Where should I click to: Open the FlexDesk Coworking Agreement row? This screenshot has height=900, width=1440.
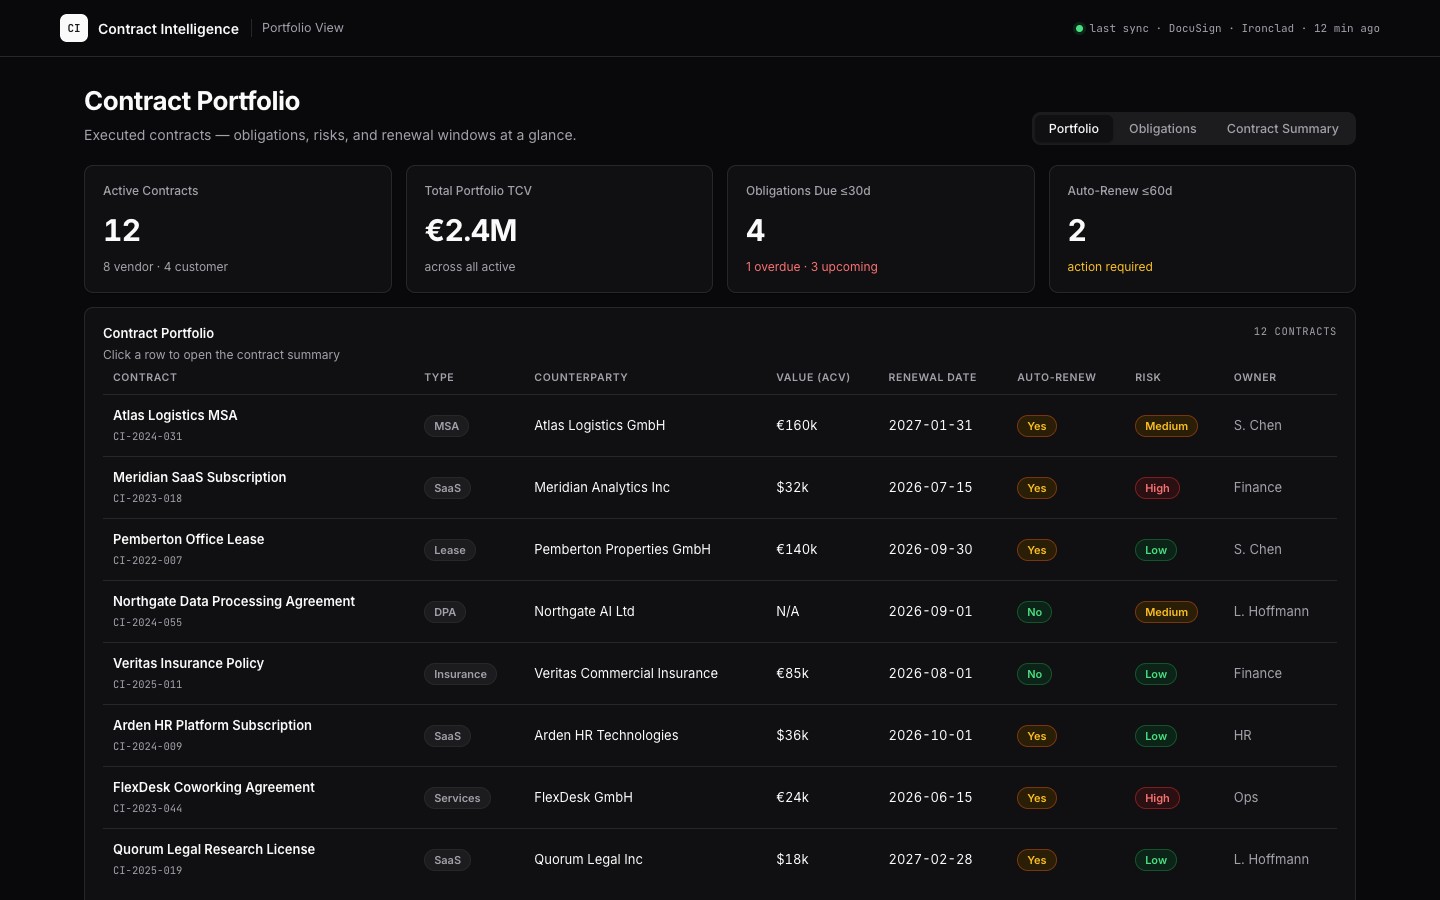720,798
